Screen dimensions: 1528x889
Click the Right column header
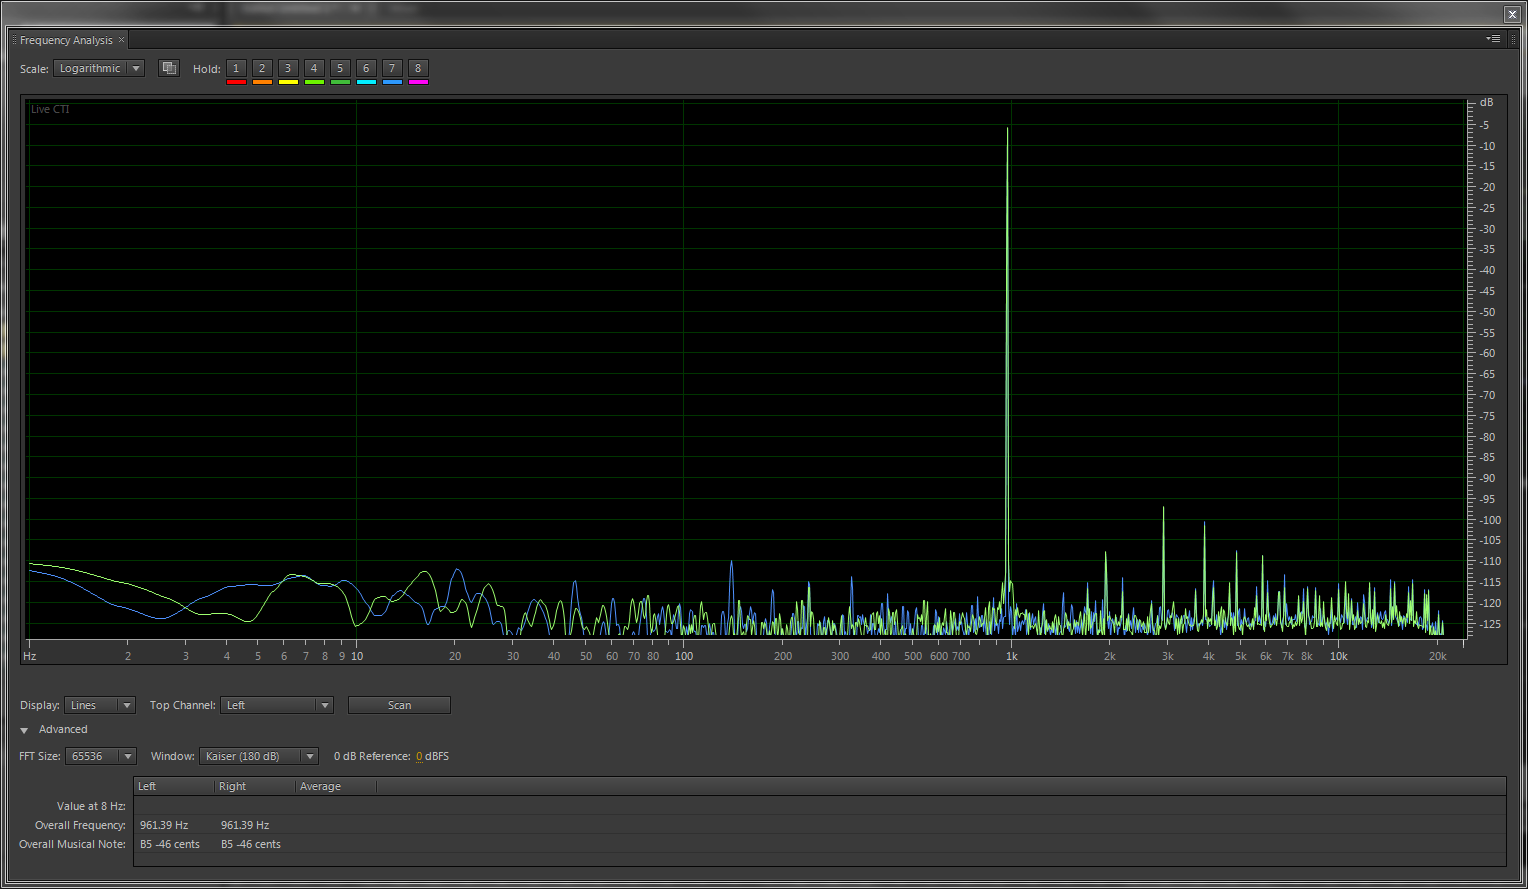click(256, 786)
